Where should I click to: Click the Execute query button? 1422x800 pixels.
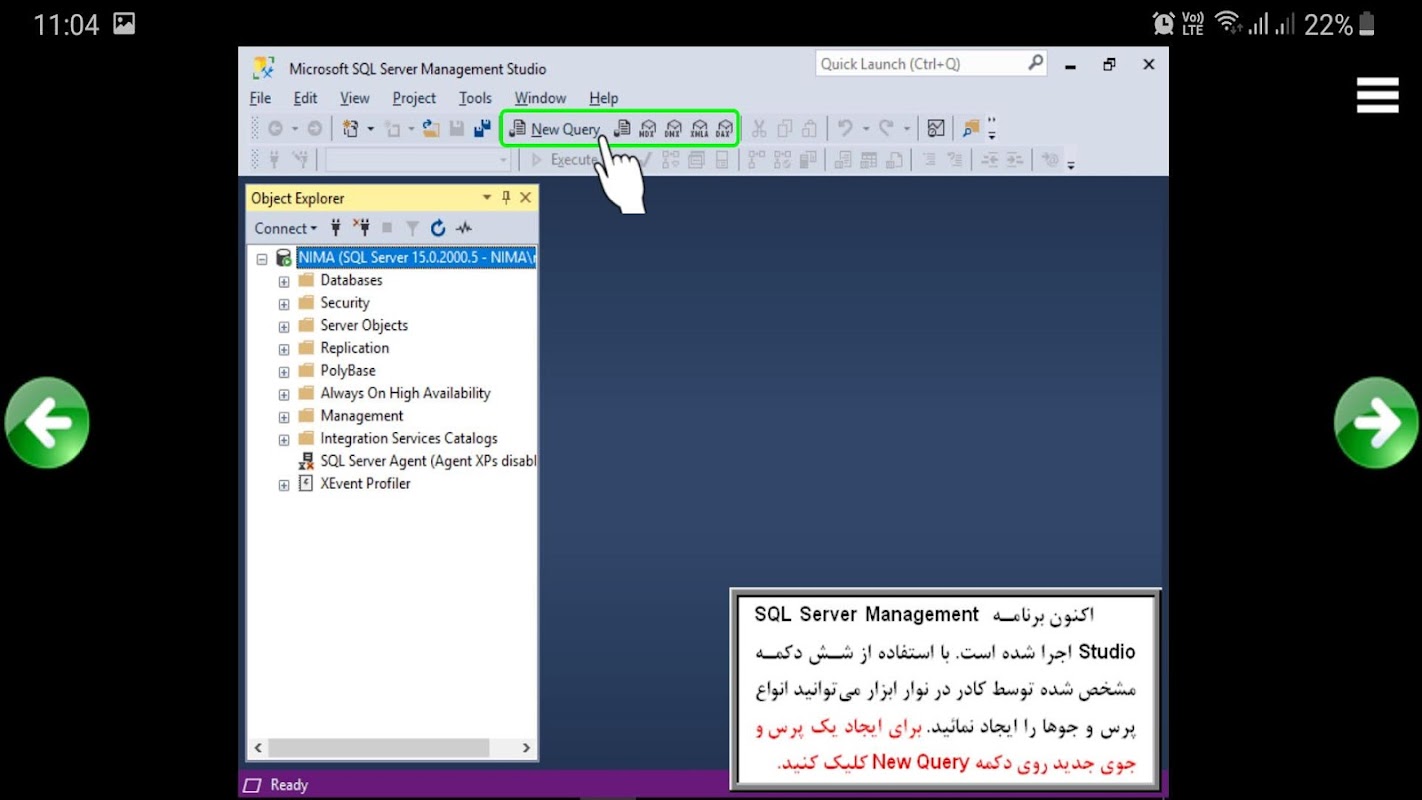tap(564, 160)
